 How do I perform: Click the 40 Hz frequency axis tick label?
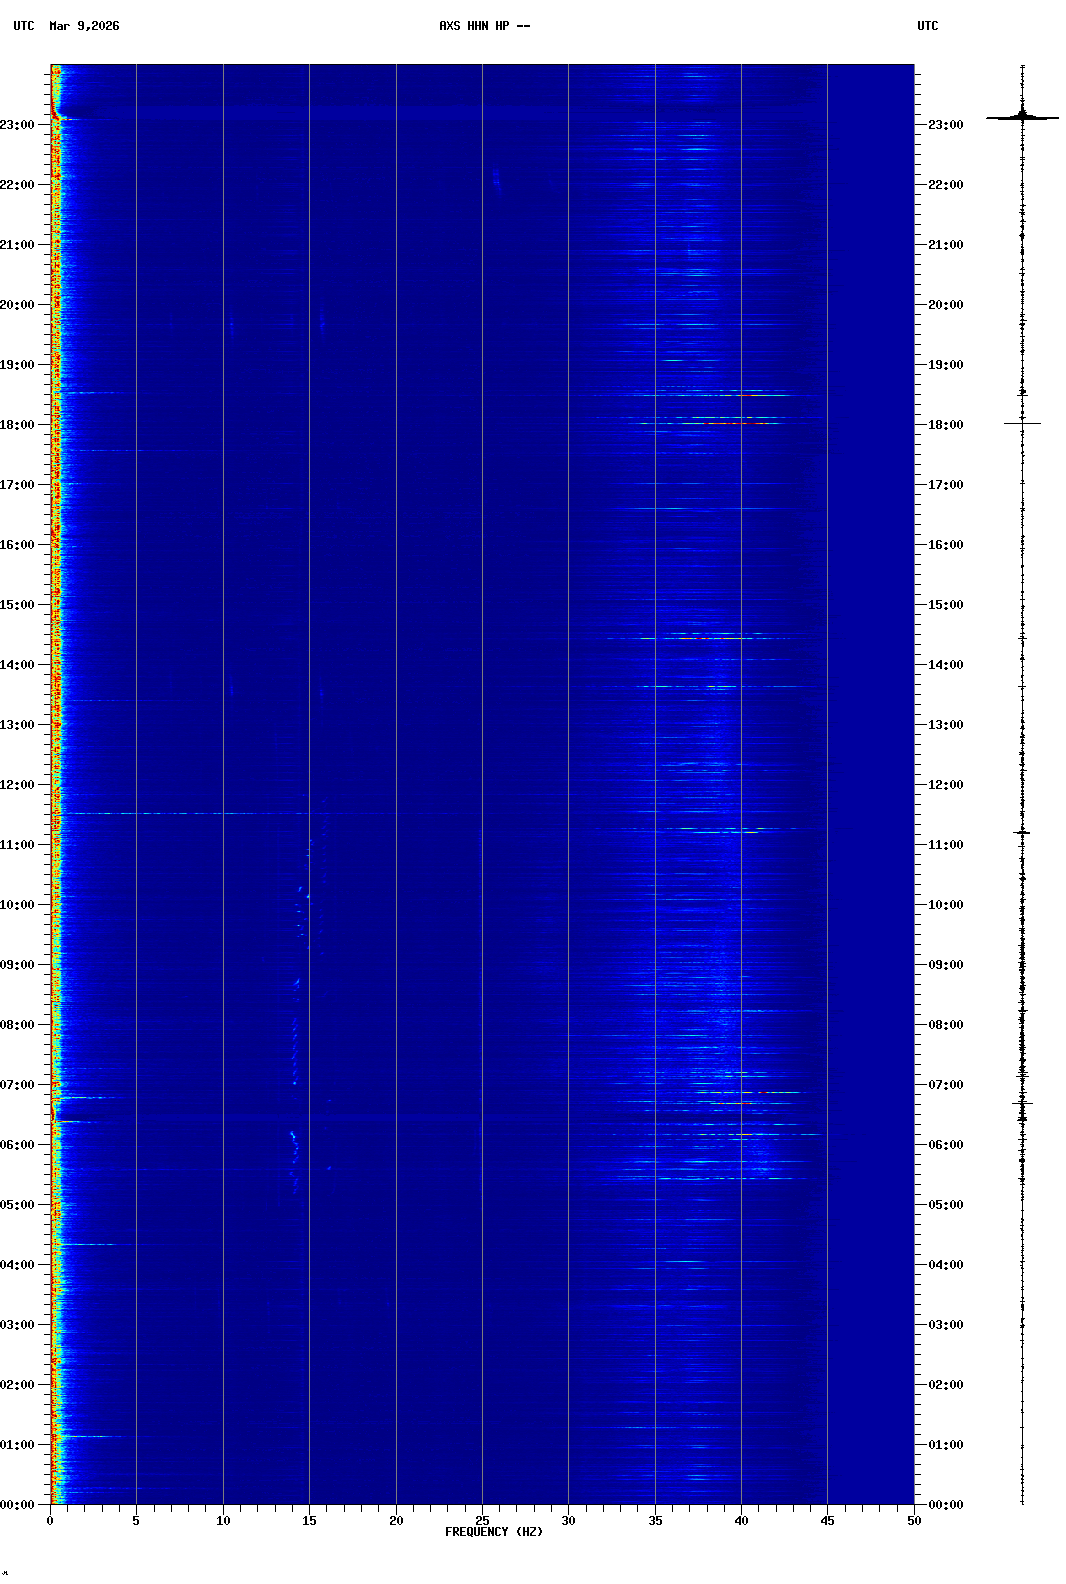(741, 1521)
